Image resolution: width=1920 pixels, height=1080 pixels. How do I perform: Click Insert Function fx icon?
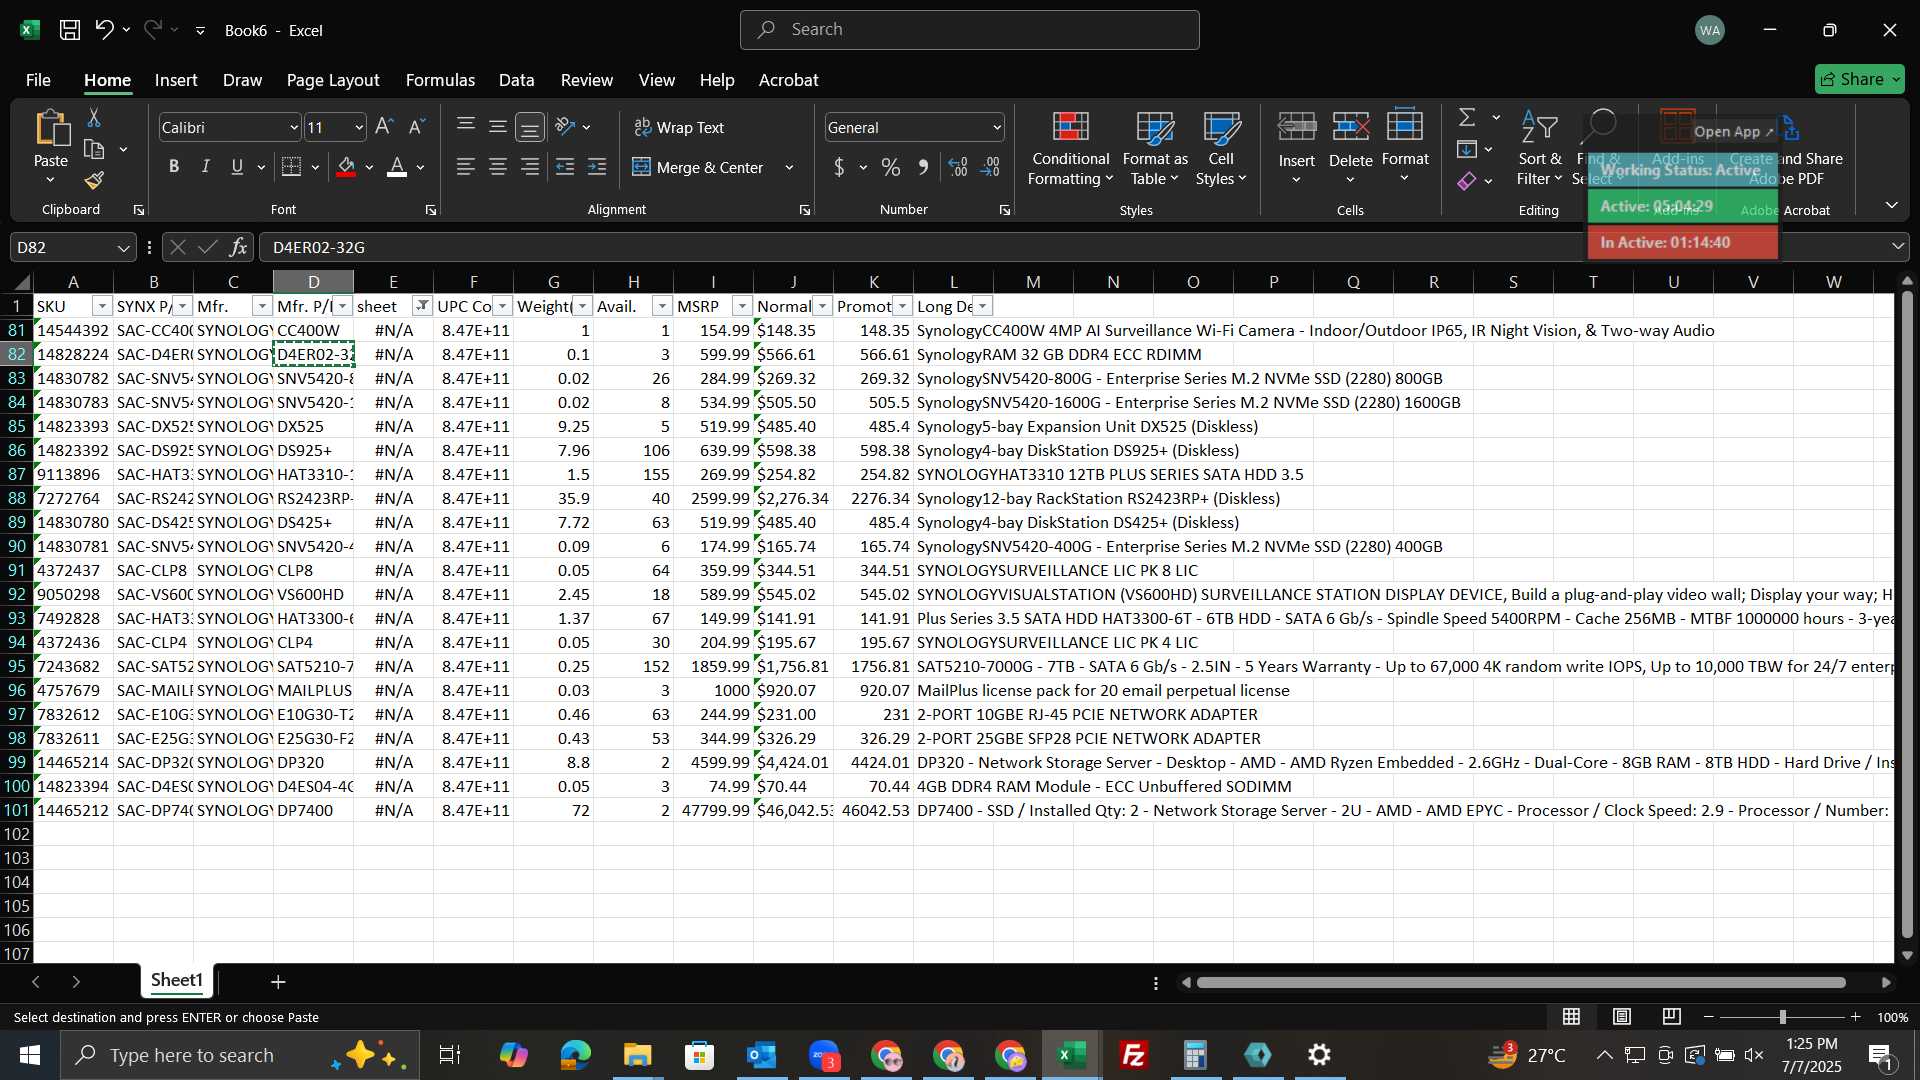(x=238, y=247)
